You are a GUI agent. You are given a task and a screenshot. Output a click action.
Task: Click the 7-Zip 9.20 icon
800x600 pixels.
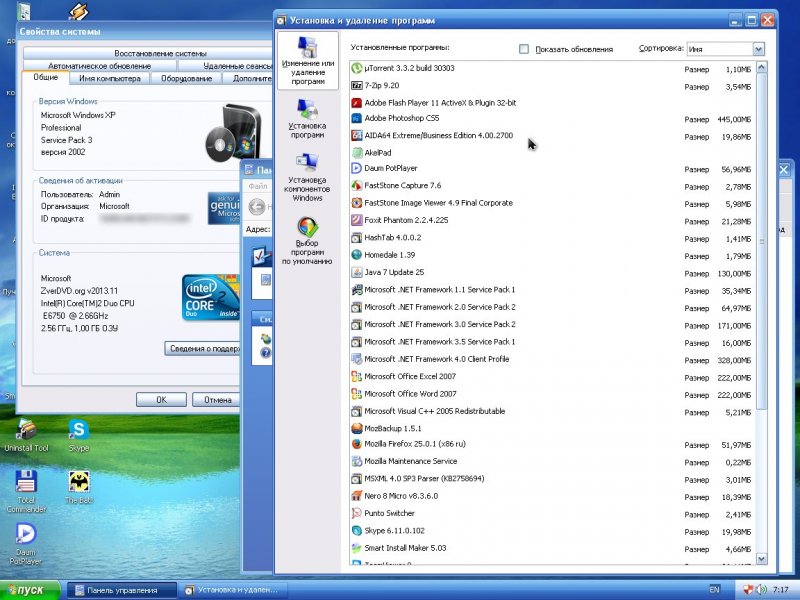(x=357, y=85)
